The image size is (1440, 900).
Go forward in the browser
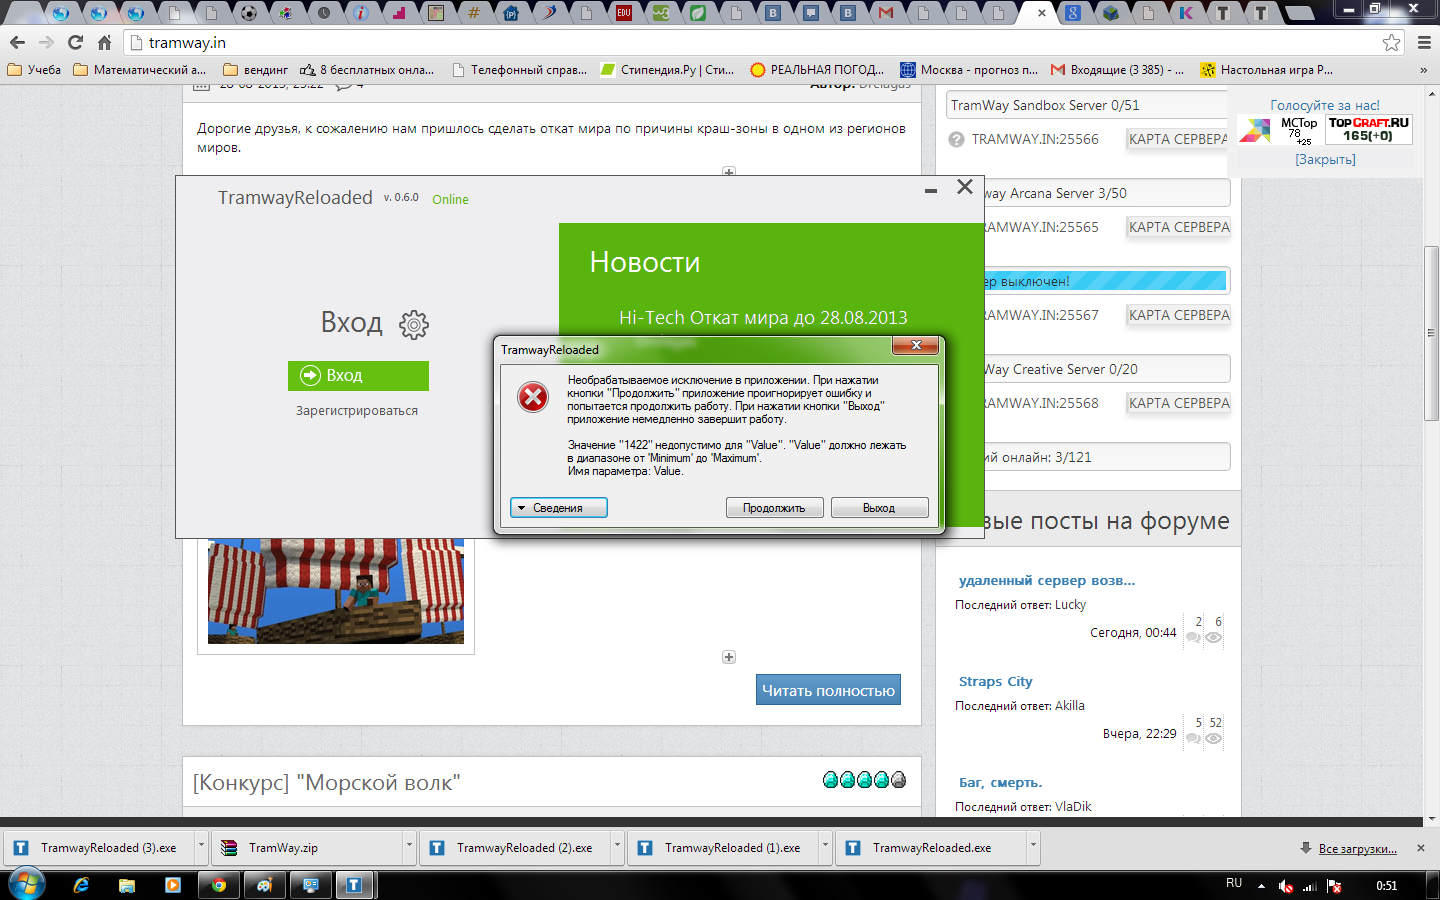(x=46, y=42)
